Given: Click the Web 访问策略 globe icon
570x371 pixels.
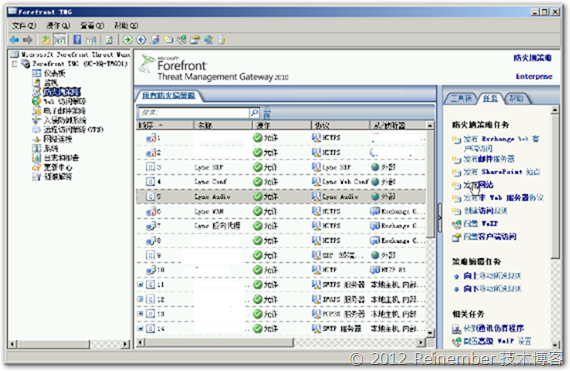Looking at the screenshot, I should click(x=36, y=101).
